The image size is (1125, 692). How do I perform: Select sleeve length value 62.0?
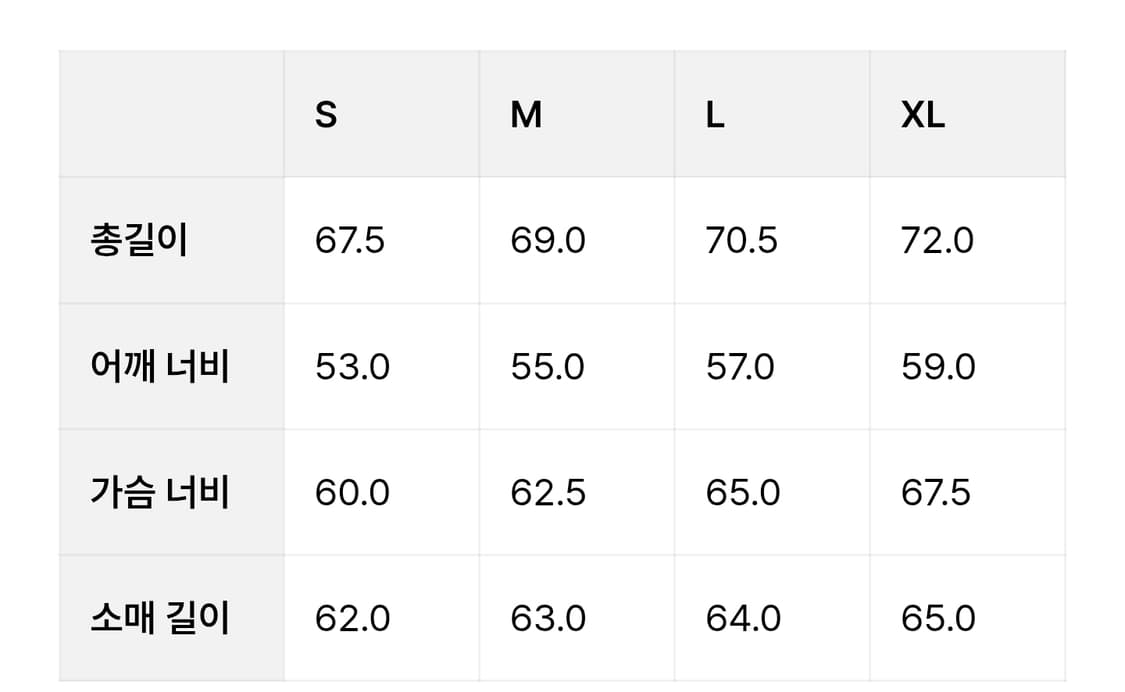point(352,619)
